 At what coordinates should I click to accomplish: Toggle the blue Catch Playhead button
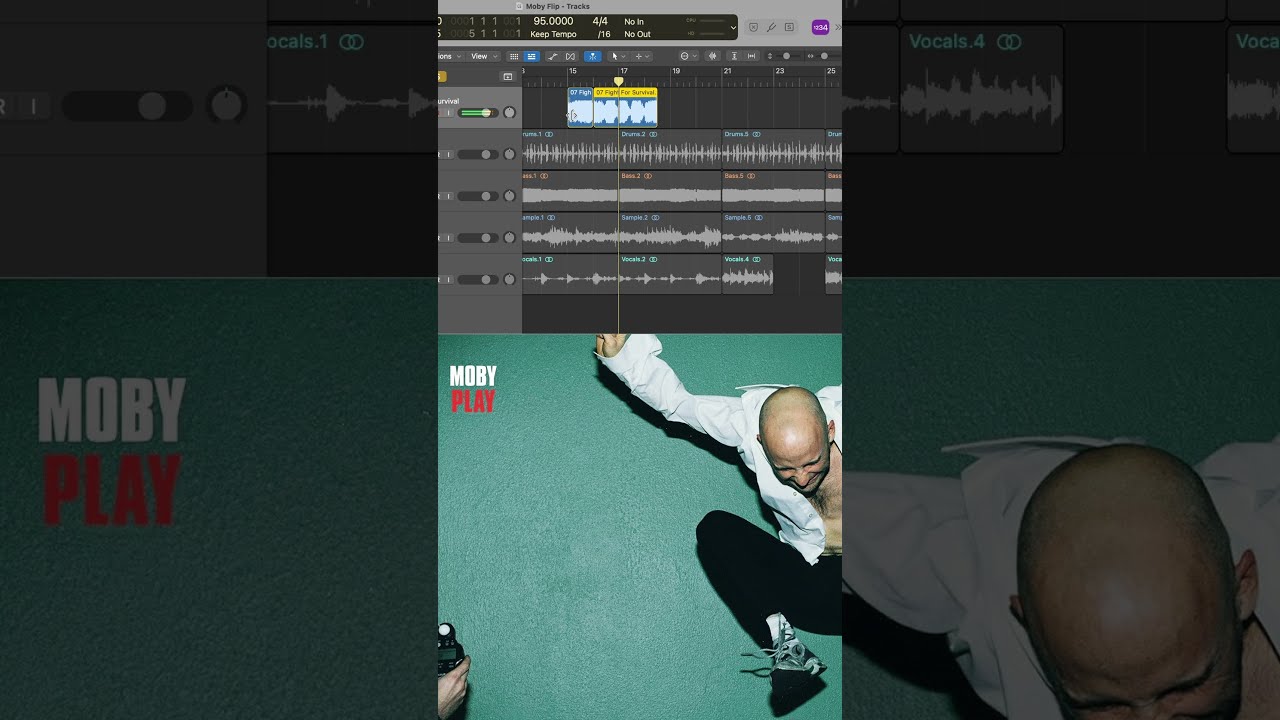coord(593,56)
